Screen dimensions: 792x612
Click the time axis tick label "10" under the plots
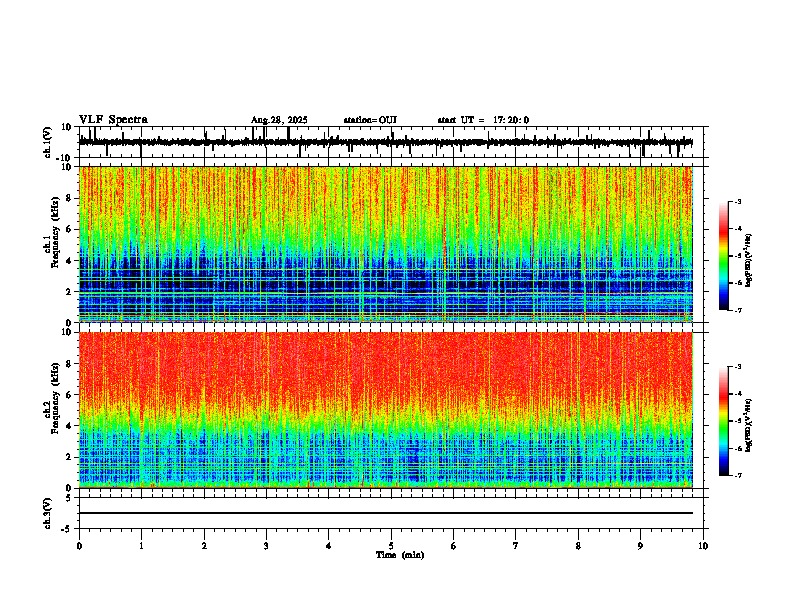pyautogui.click(x=703, y=546)
